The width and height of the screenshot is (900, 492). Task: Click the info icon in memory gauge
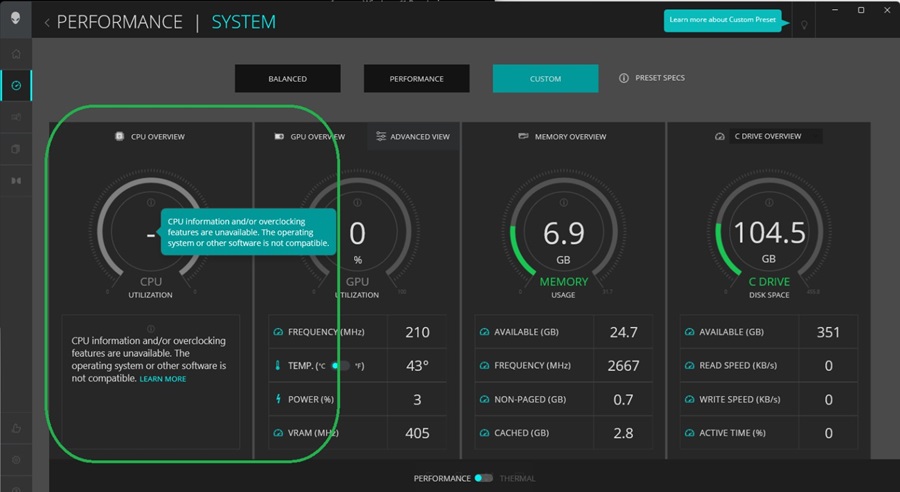[x=563, y=202]
